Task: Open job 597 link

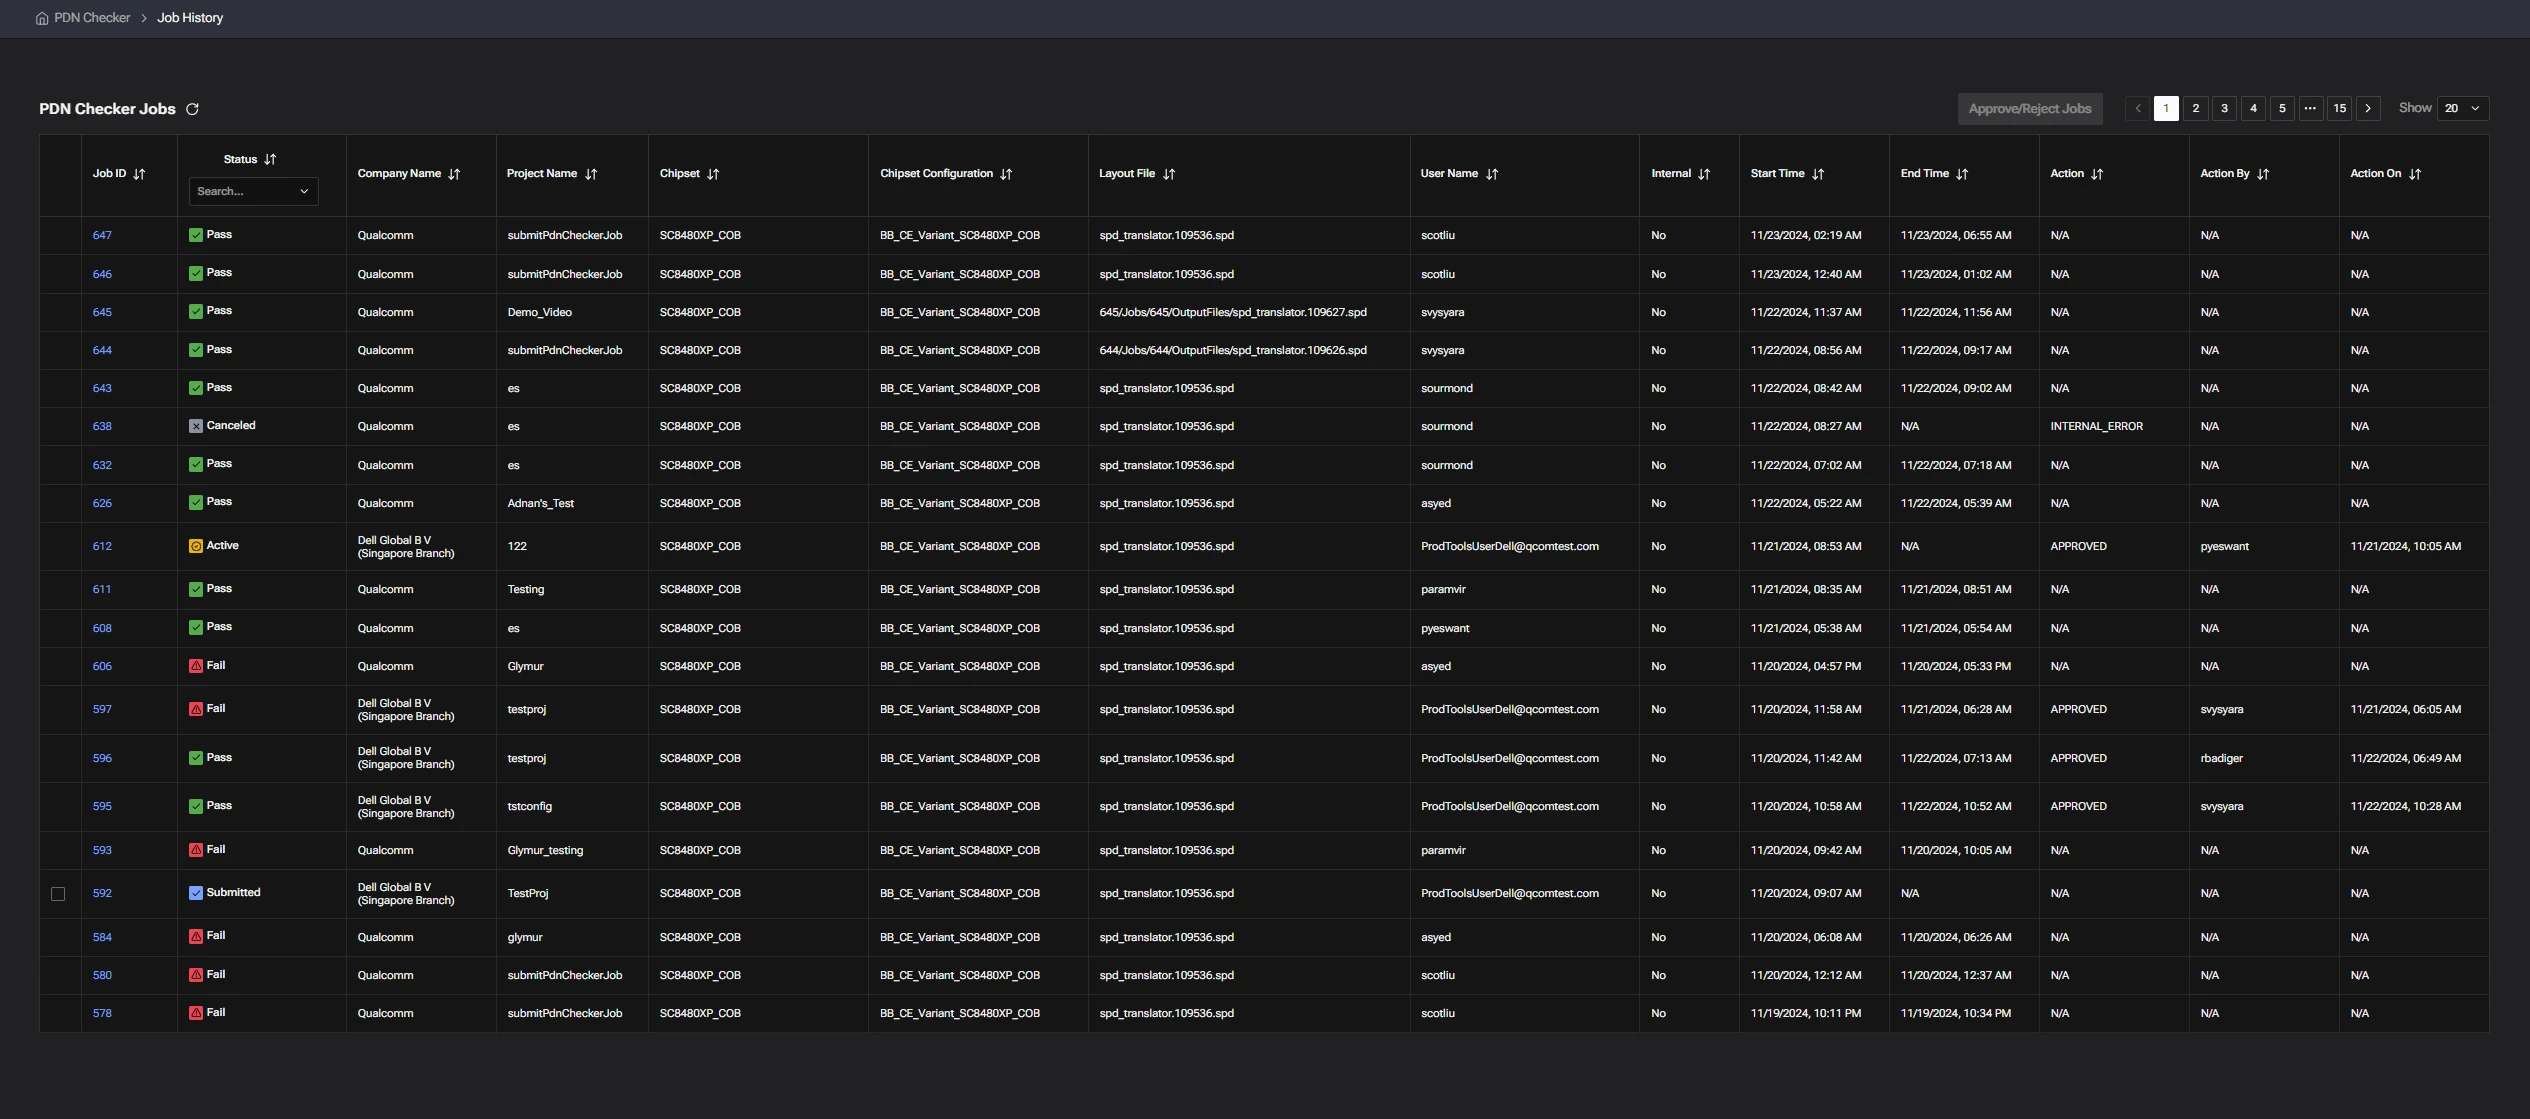Action: point(102,710)
